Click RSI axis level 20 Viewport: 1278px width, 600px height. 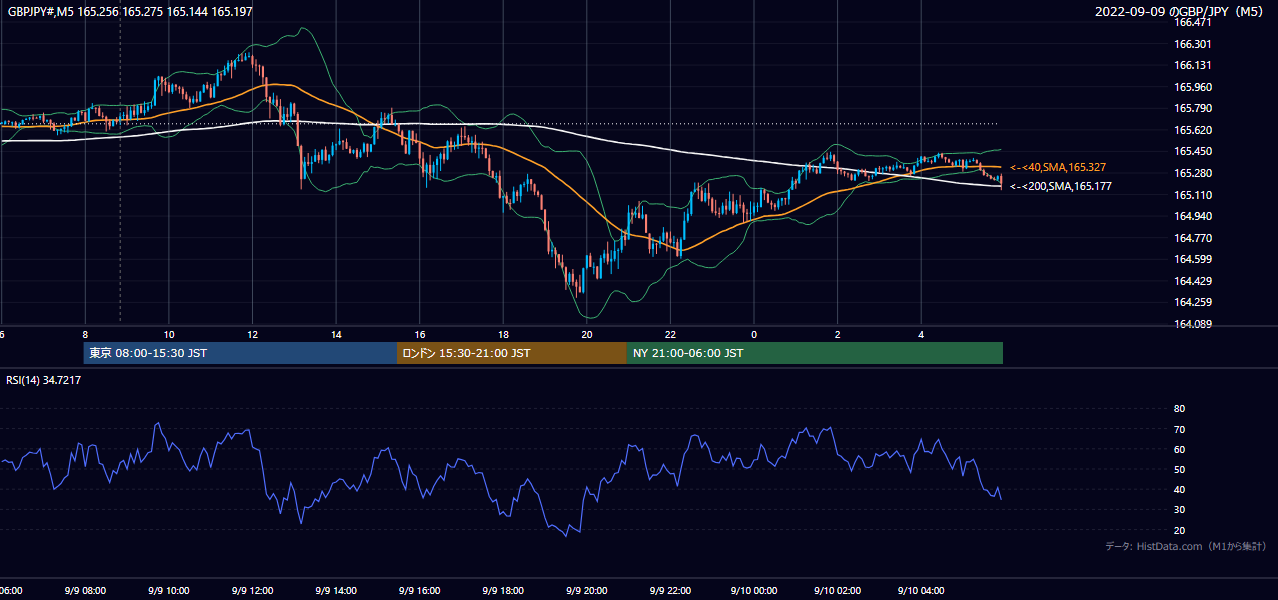click(x=1179, y=530)
